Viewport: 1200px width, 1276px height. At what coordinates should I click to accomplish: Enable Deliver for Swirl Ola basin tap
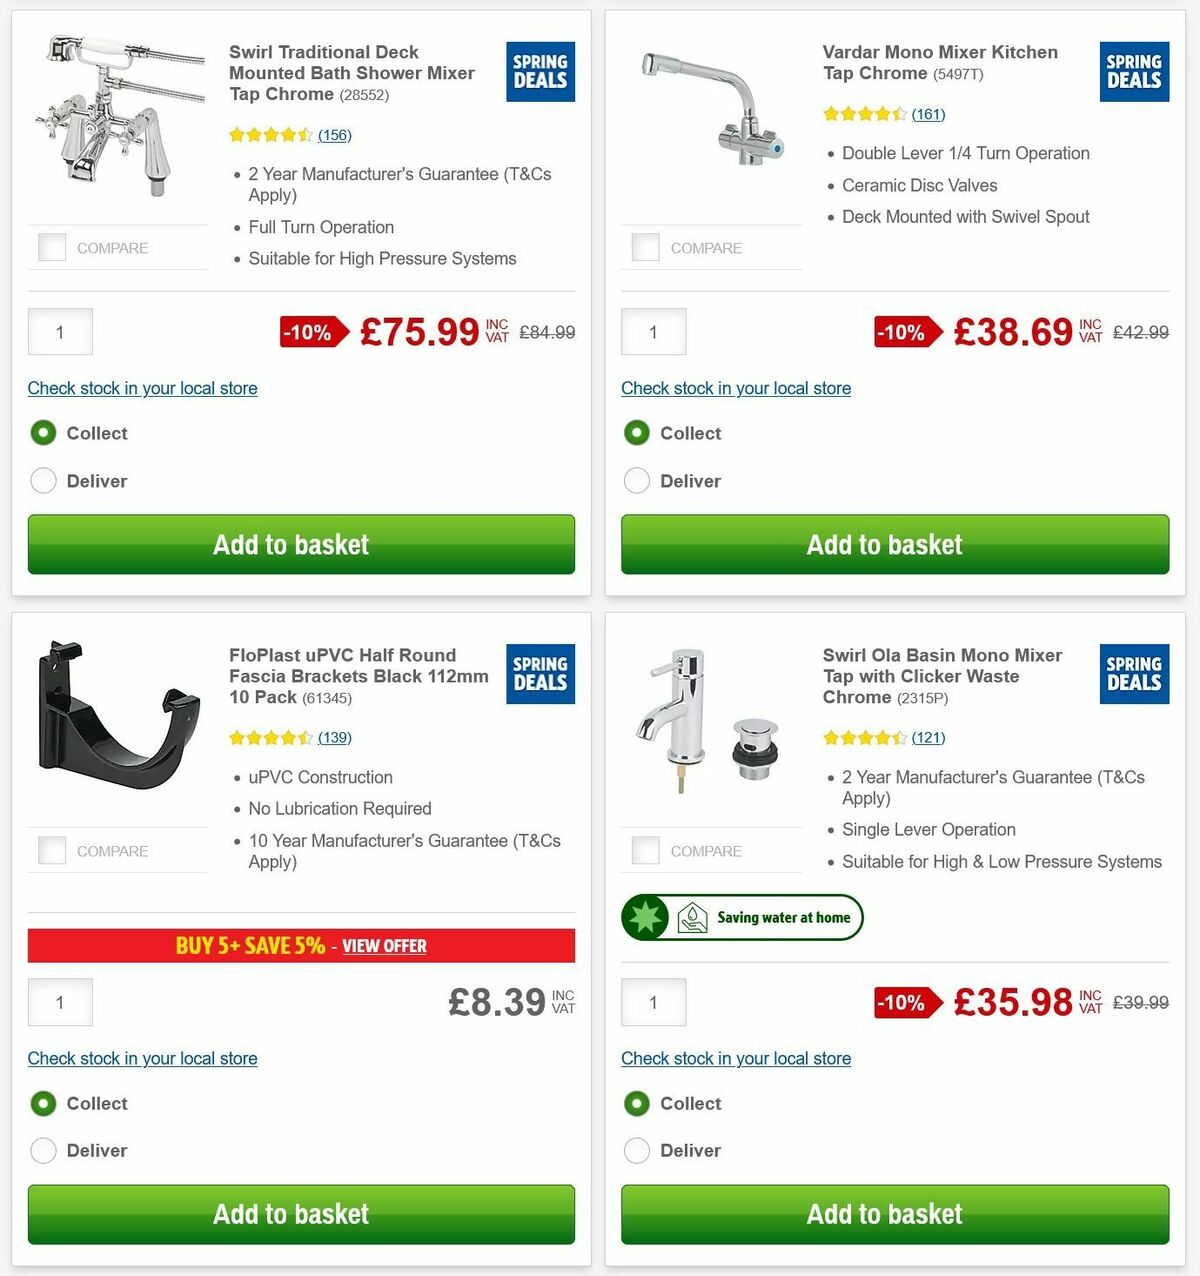[637, 1150]
